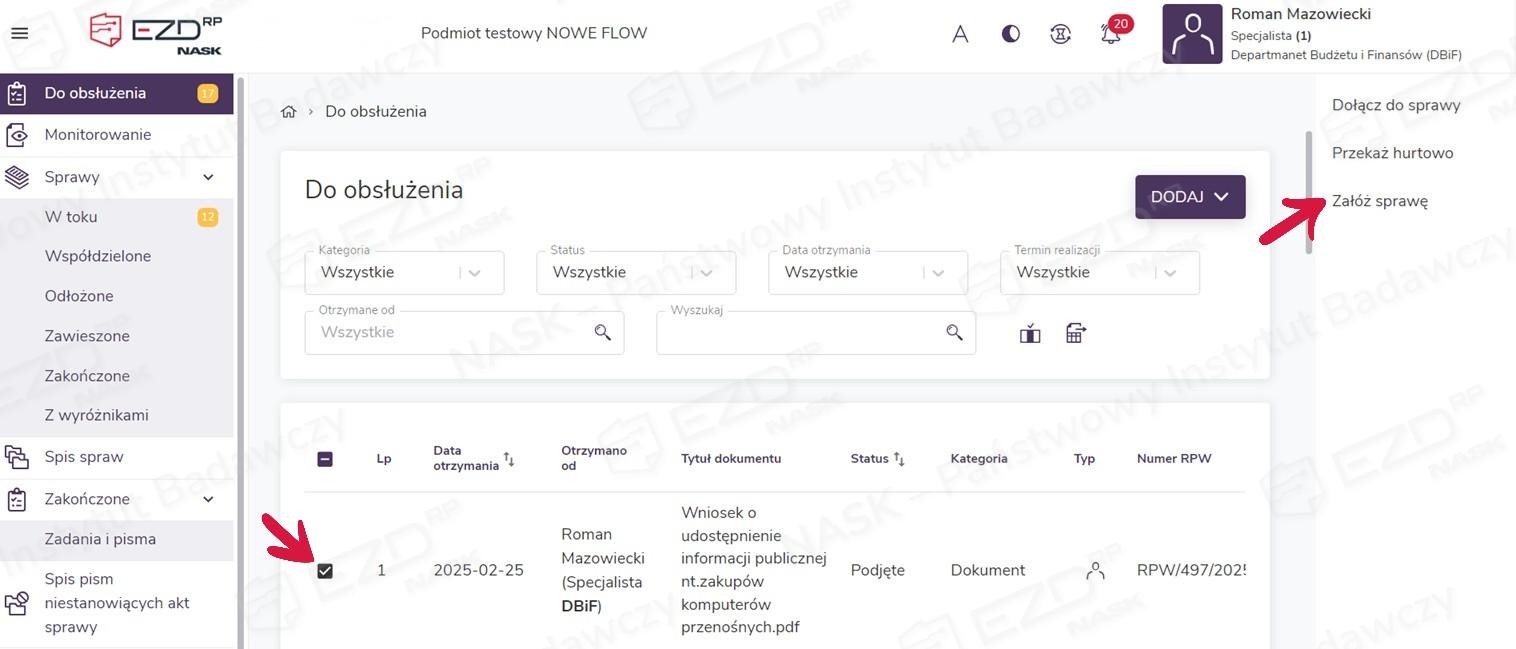Click 'Przekaż hurtowo' action link
The image size is (1516, 649).
[x=1392, y=153]
